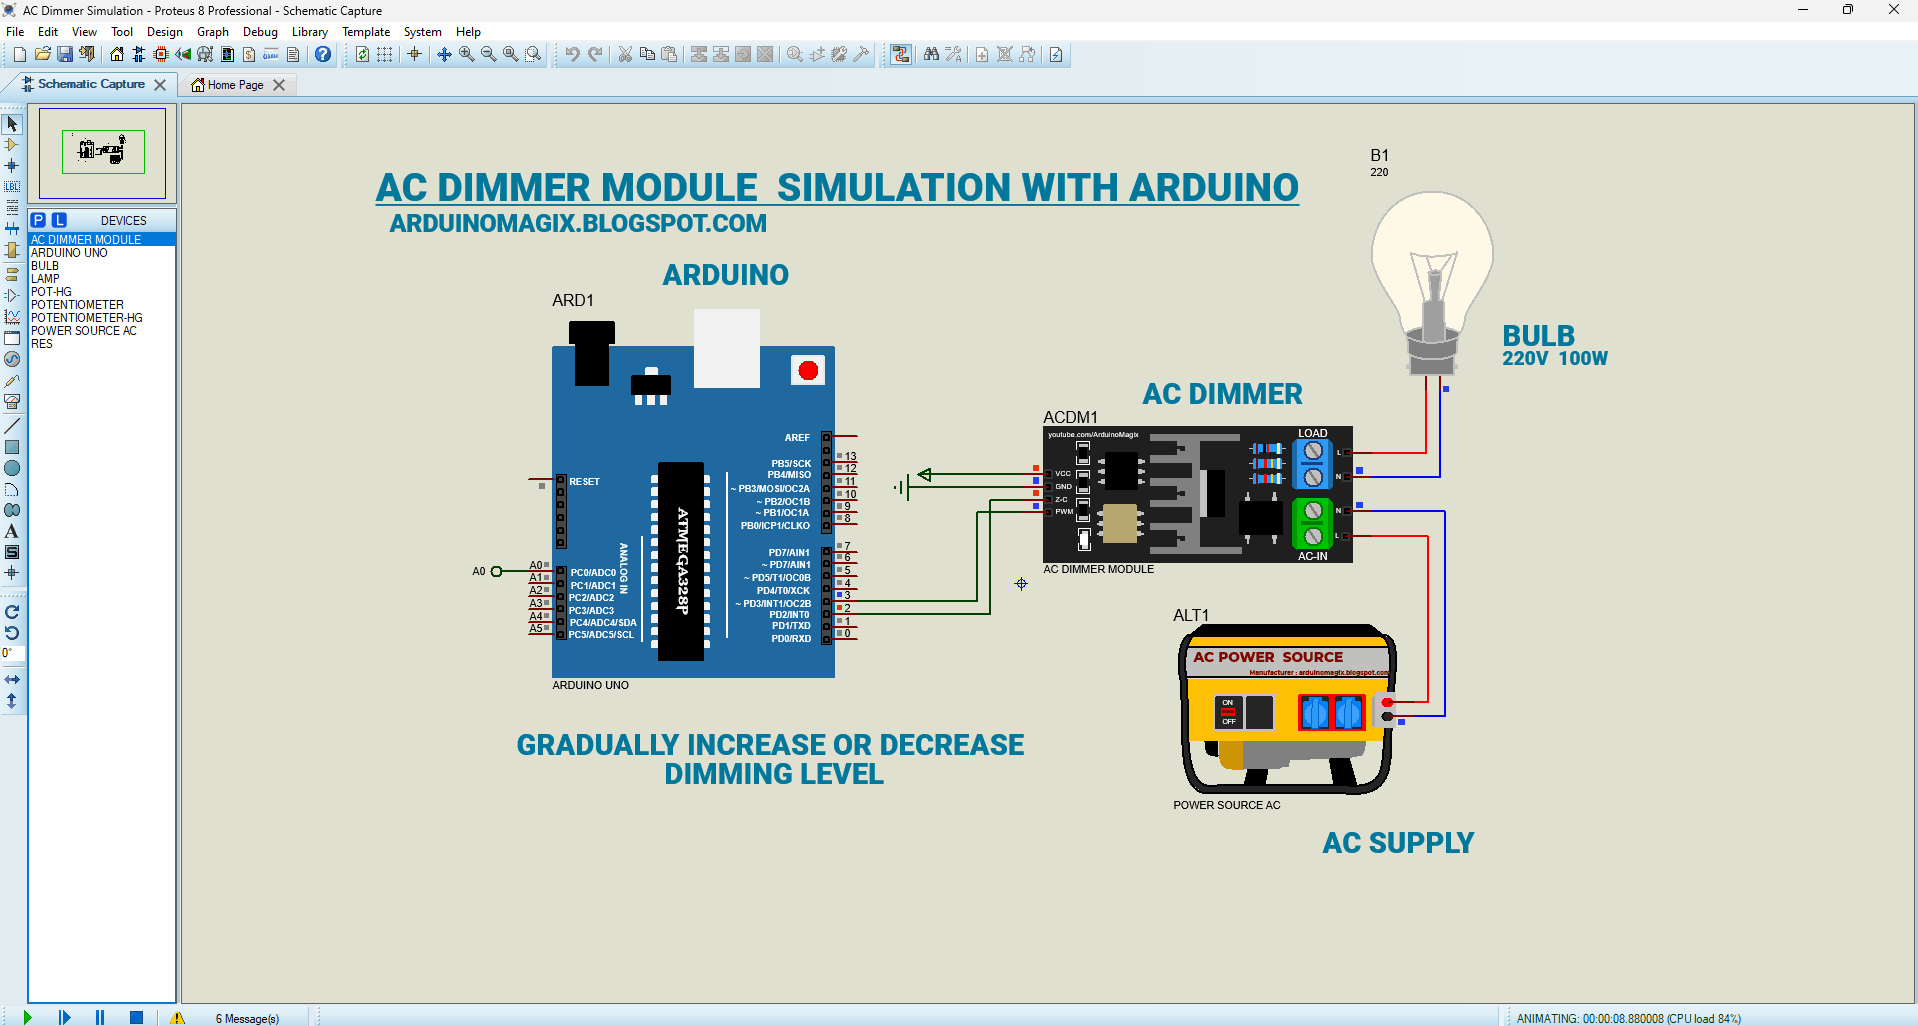Switch to the Schematic Capture tab
The width and height of the screenshot is (1918, 1026).
[91, 84]
